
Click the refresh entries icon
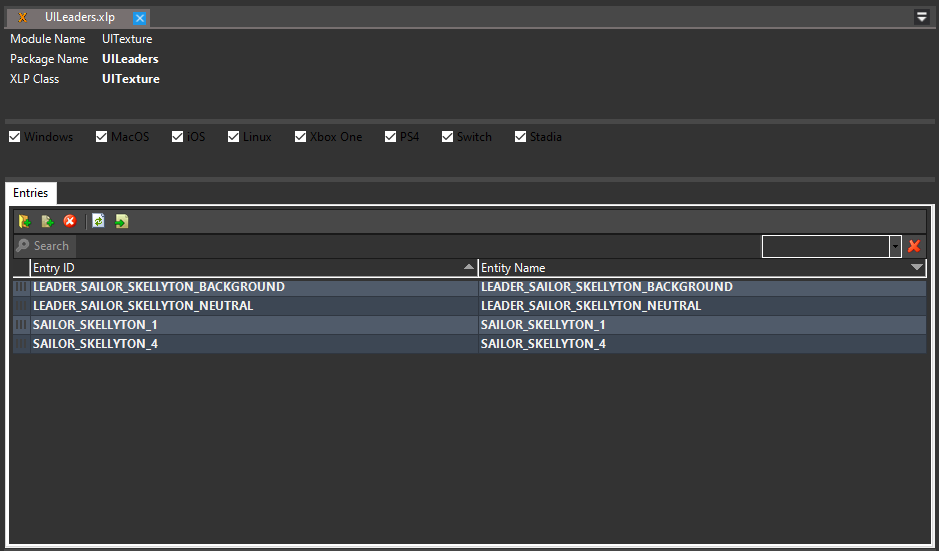pos(98,221)
